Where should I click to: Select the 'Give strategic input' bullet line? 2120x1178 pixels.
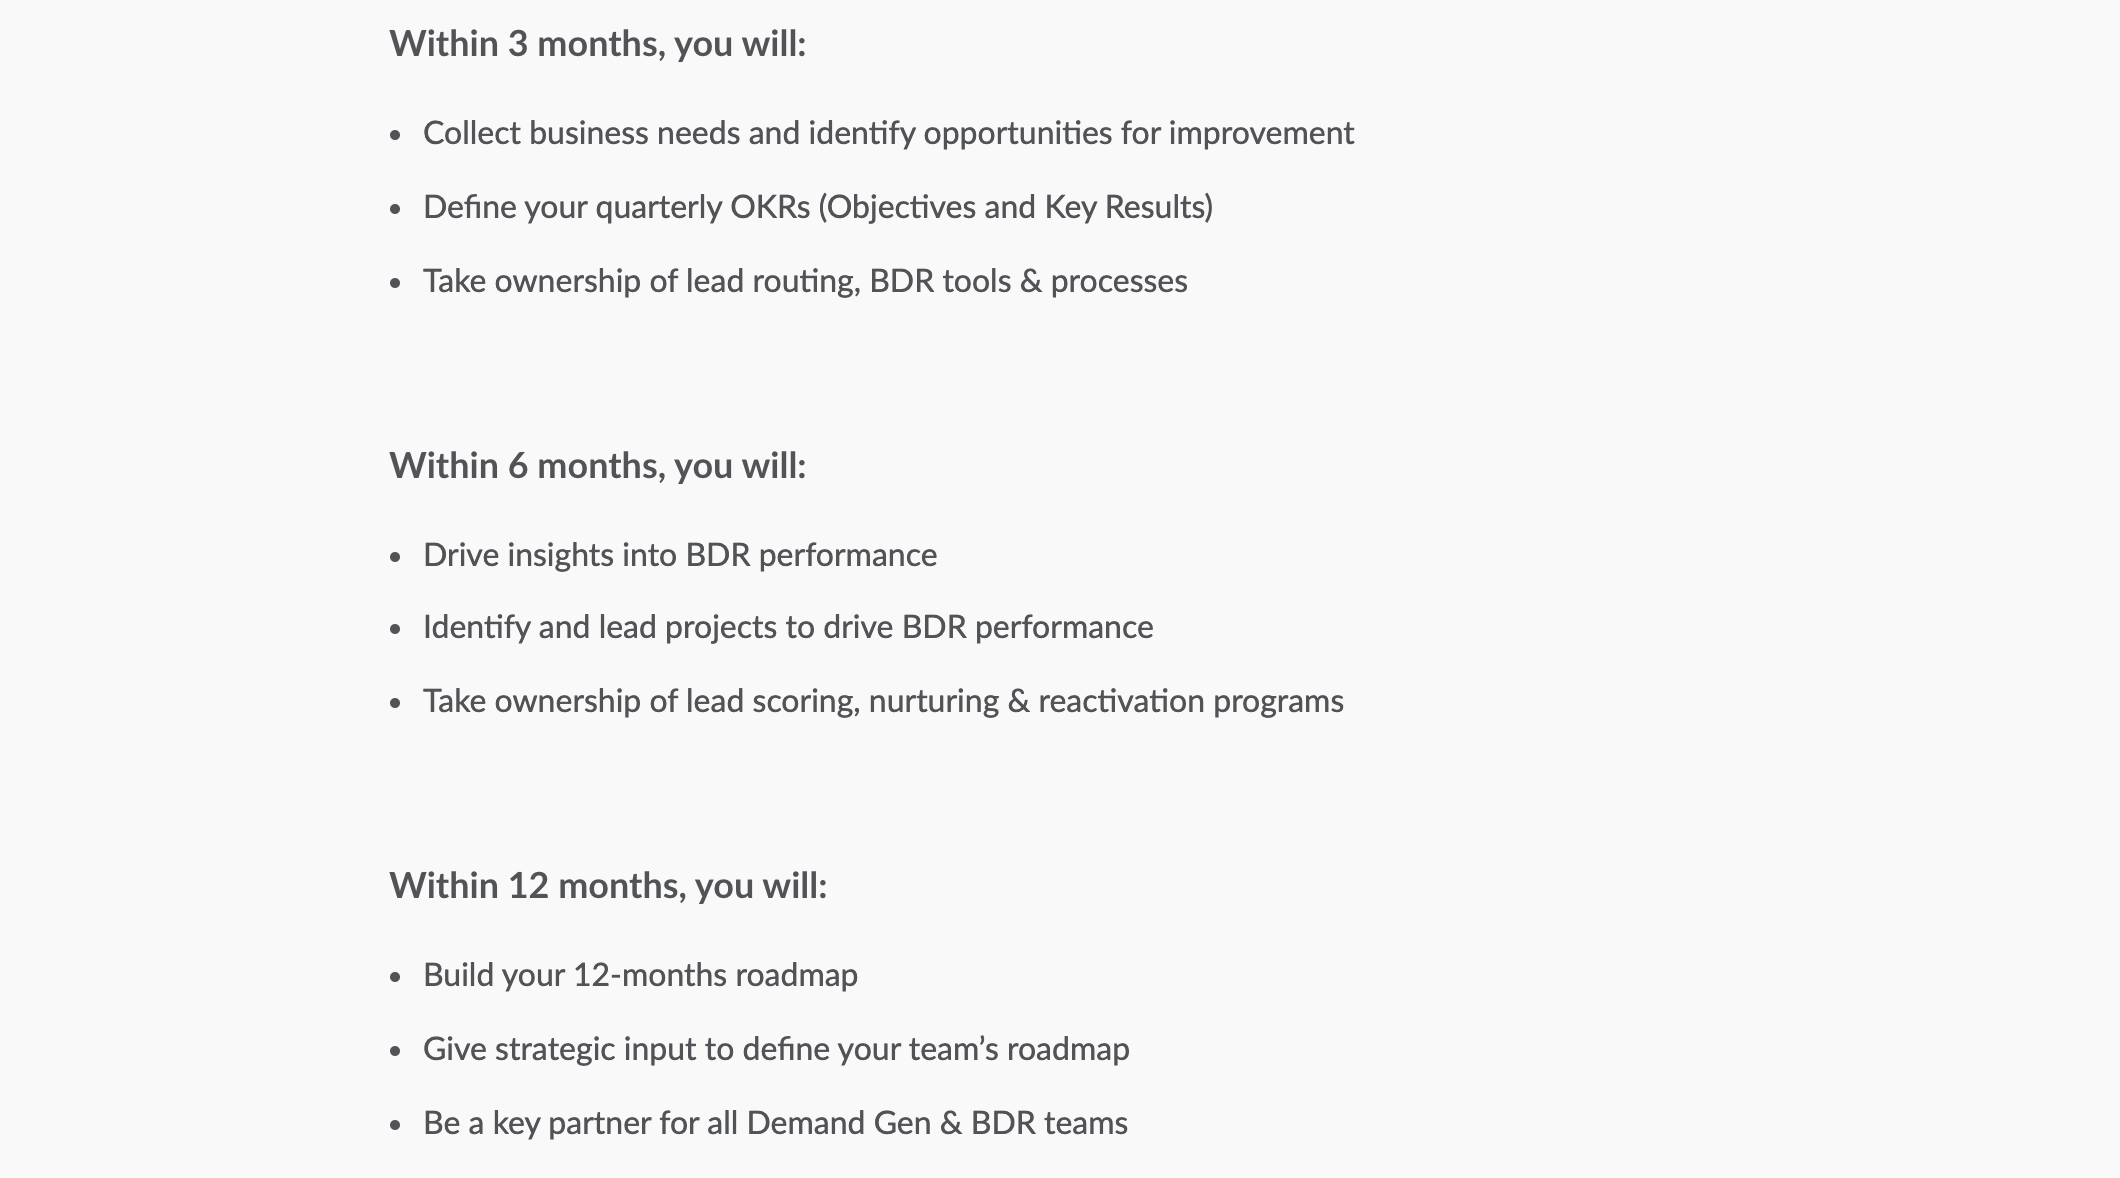pyautogui.click(x=776, y=1050)
